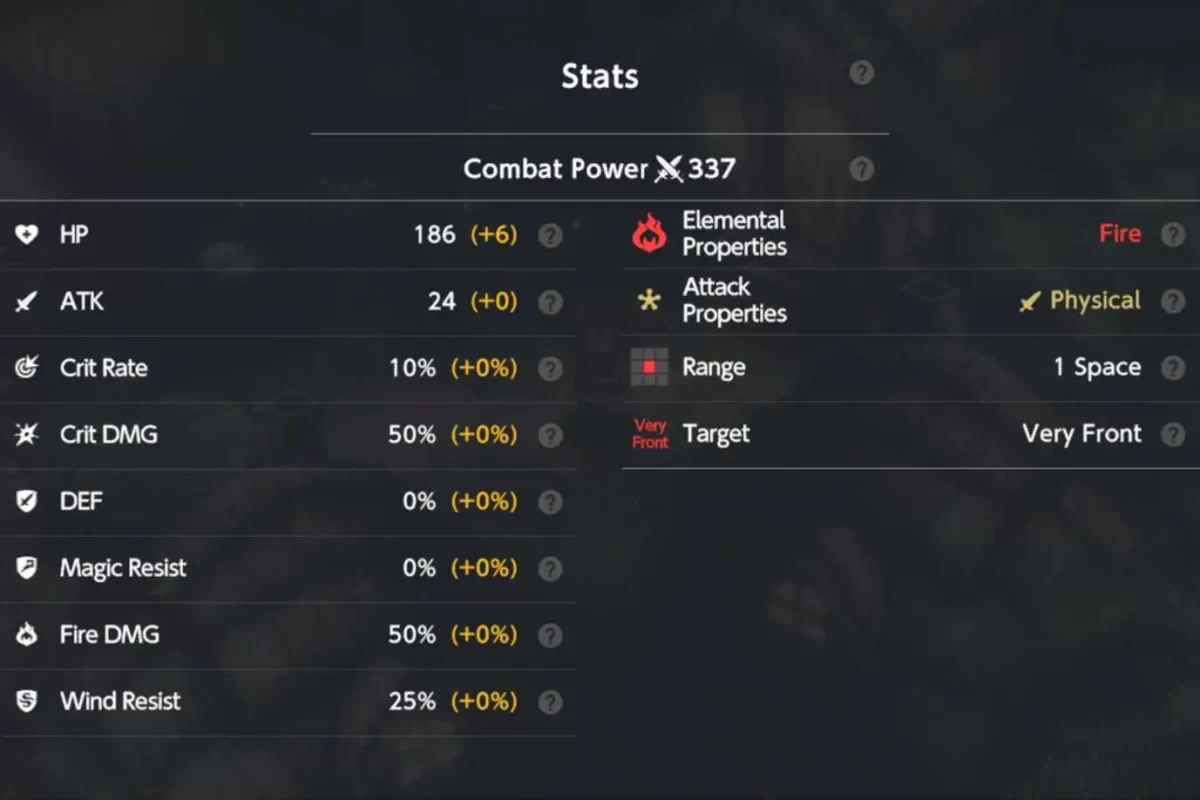The width and height of the screenshot is (1200, 800).
Task: Click the question mark next to HP
Action: [550, 236]
